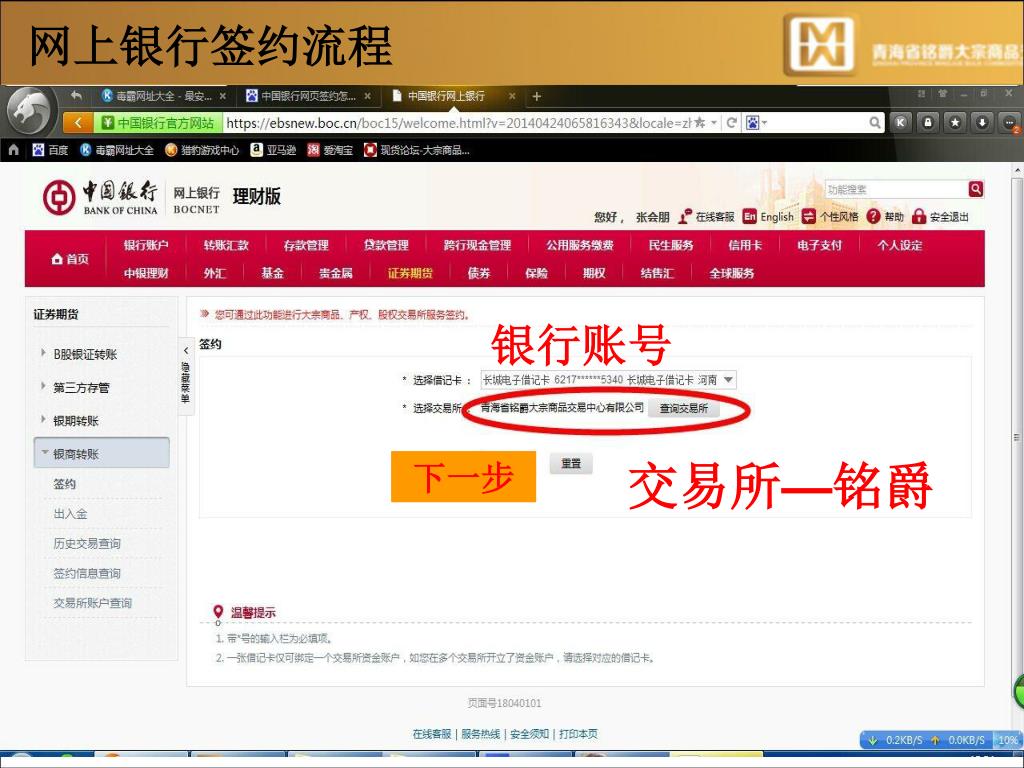
Task: Click the browser home icon in bookmarks bar
Action: click(x=13, y=150)
